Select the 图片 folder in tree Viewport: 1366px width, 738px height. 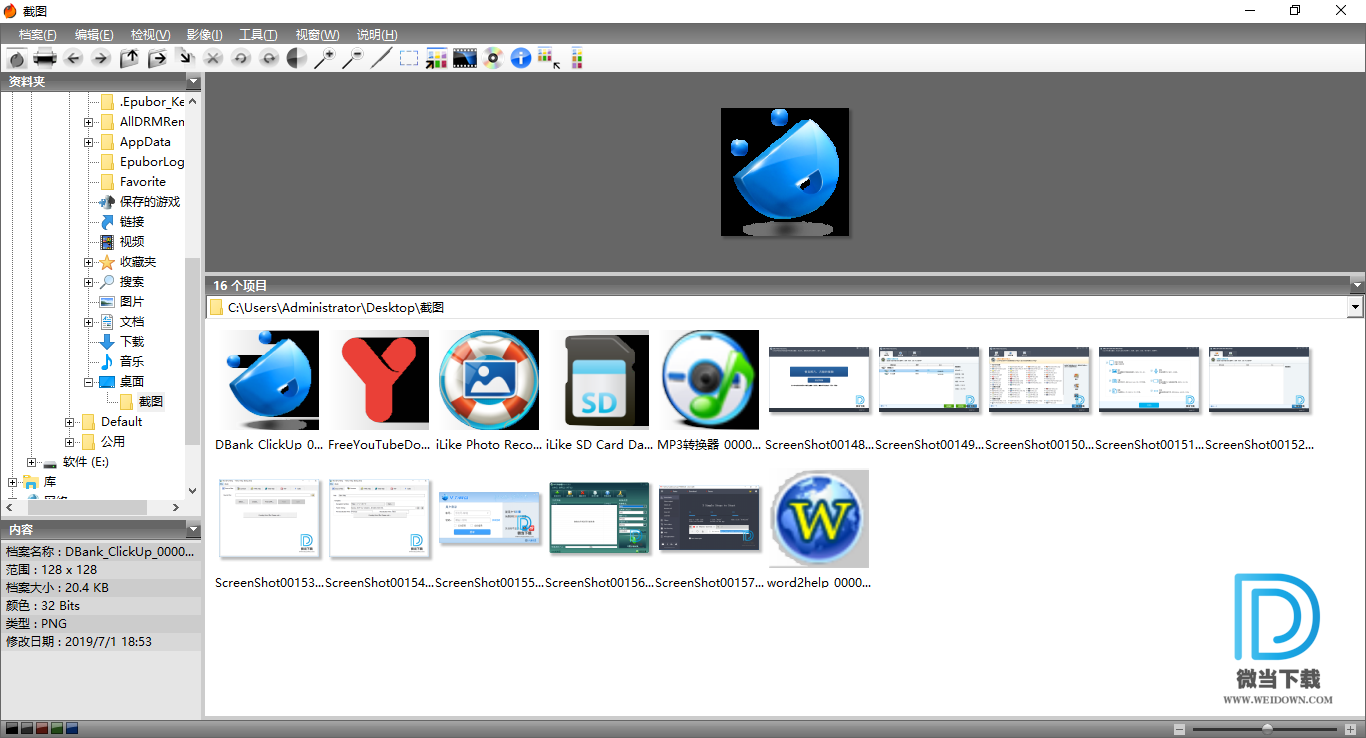(132, 302)
